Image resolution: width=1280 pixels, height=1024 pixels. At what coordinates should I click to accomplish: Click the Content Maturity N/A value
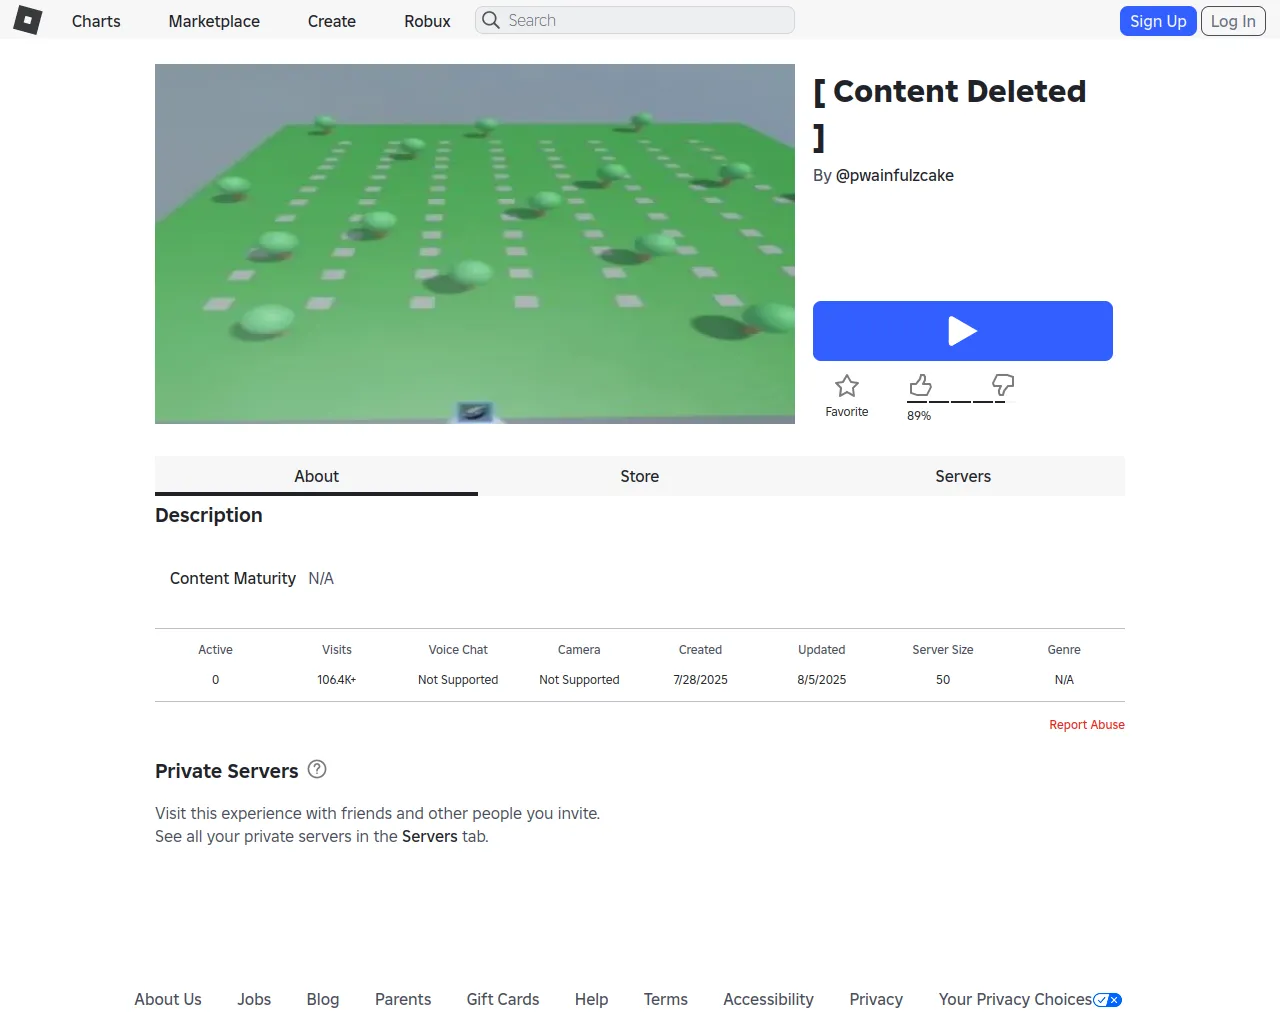point(321,578)
